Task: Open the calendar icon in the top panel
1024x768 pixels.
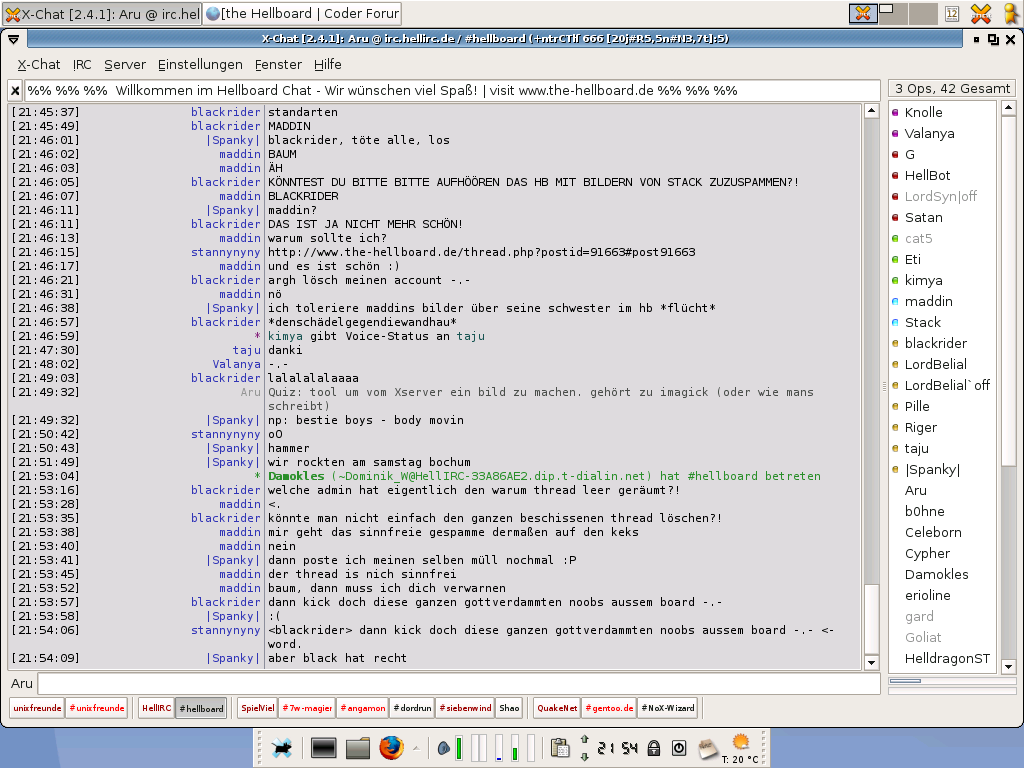Action: (x=952, y=14)
